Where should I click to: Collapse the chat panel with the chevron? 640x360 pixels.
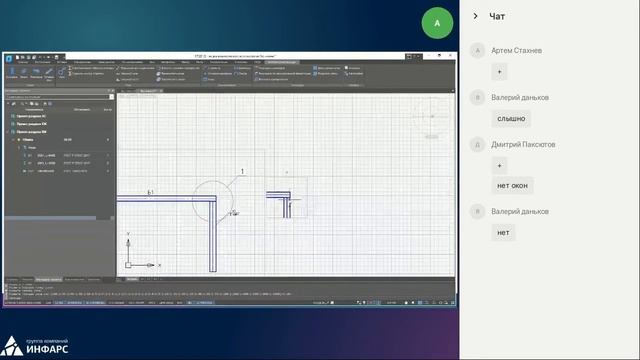[476, 16]
